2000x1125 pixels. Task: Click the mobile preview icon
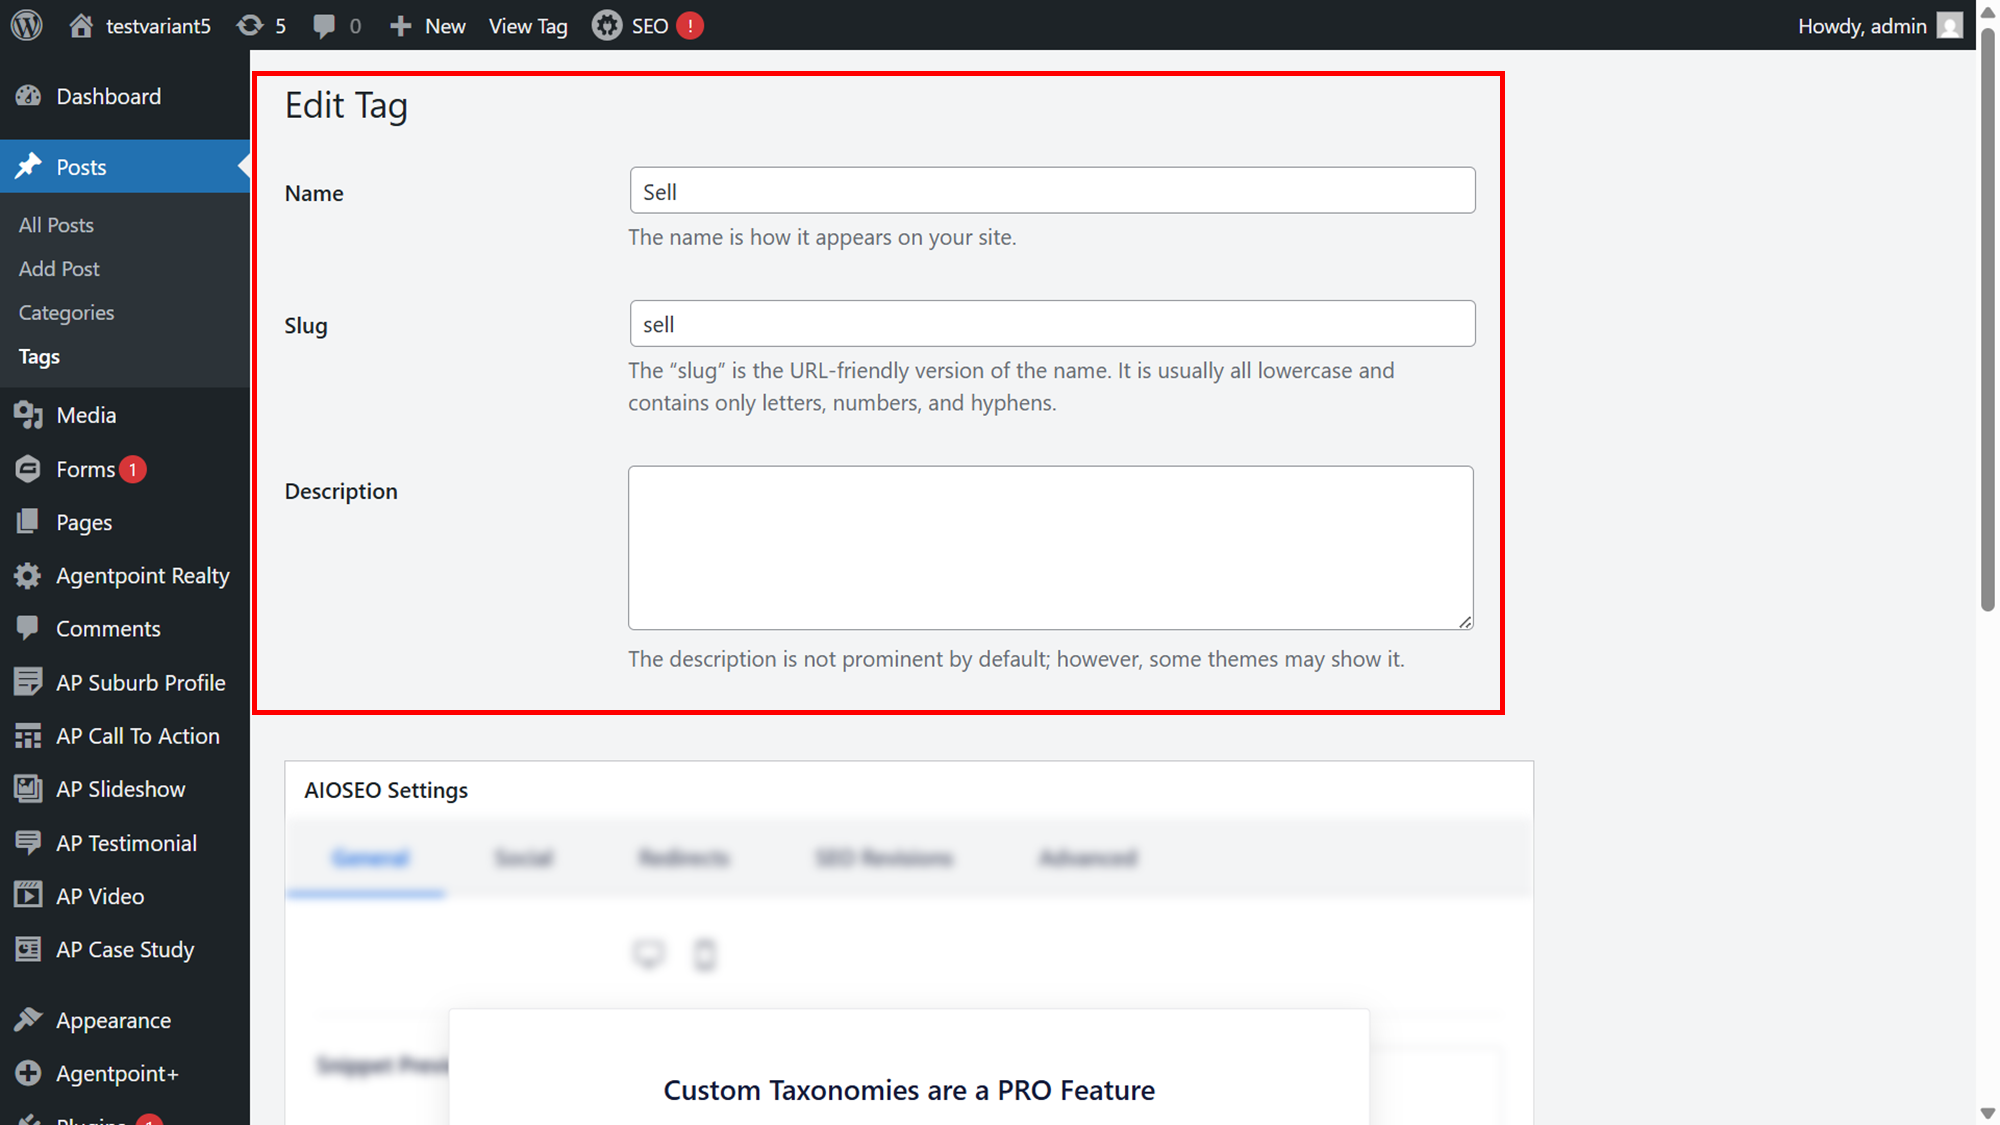pos(705,955)
